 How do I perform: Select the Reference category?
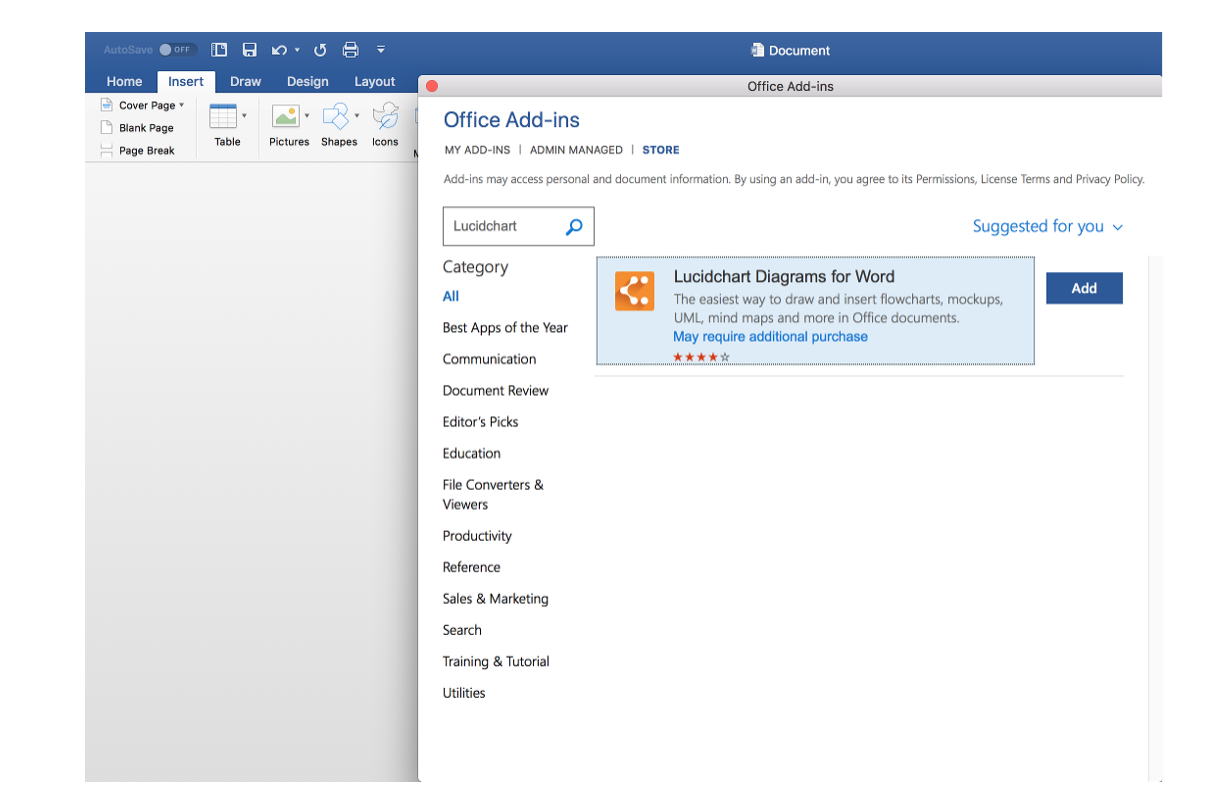point(472,567)
